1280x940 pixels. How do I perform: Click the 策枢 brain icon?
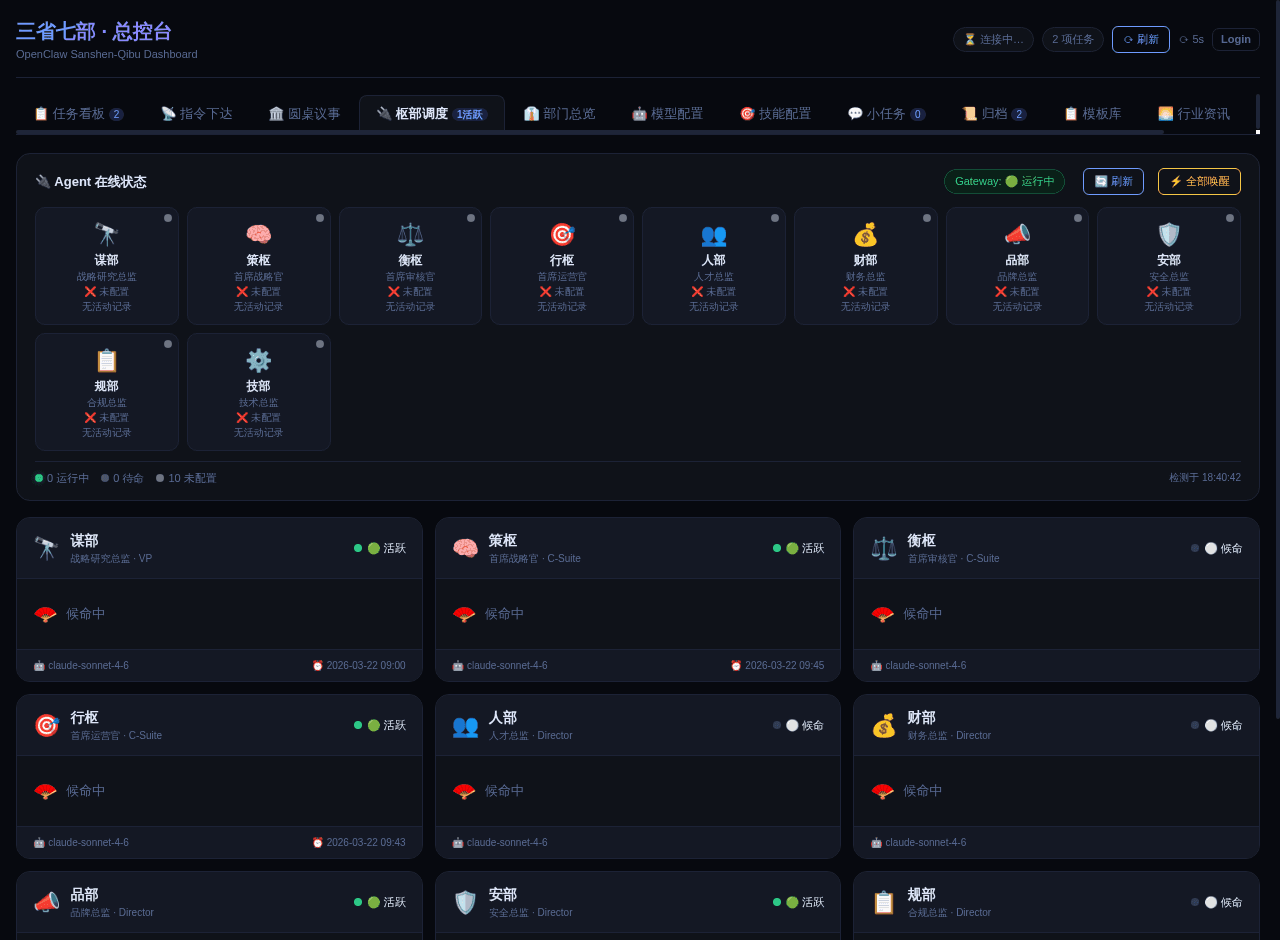click(x=258, y=233)
